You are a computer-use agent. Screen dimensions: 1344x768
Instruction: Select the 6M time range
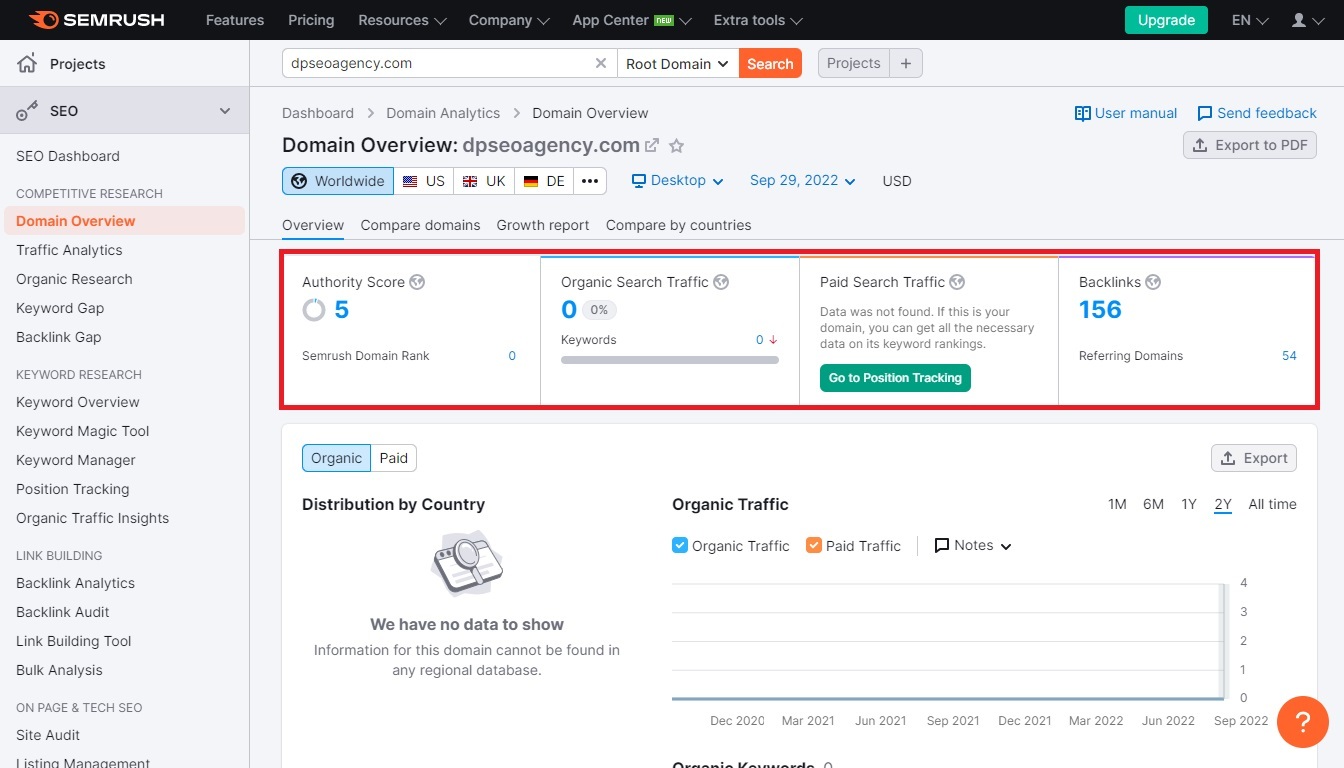pos(1153,504)
